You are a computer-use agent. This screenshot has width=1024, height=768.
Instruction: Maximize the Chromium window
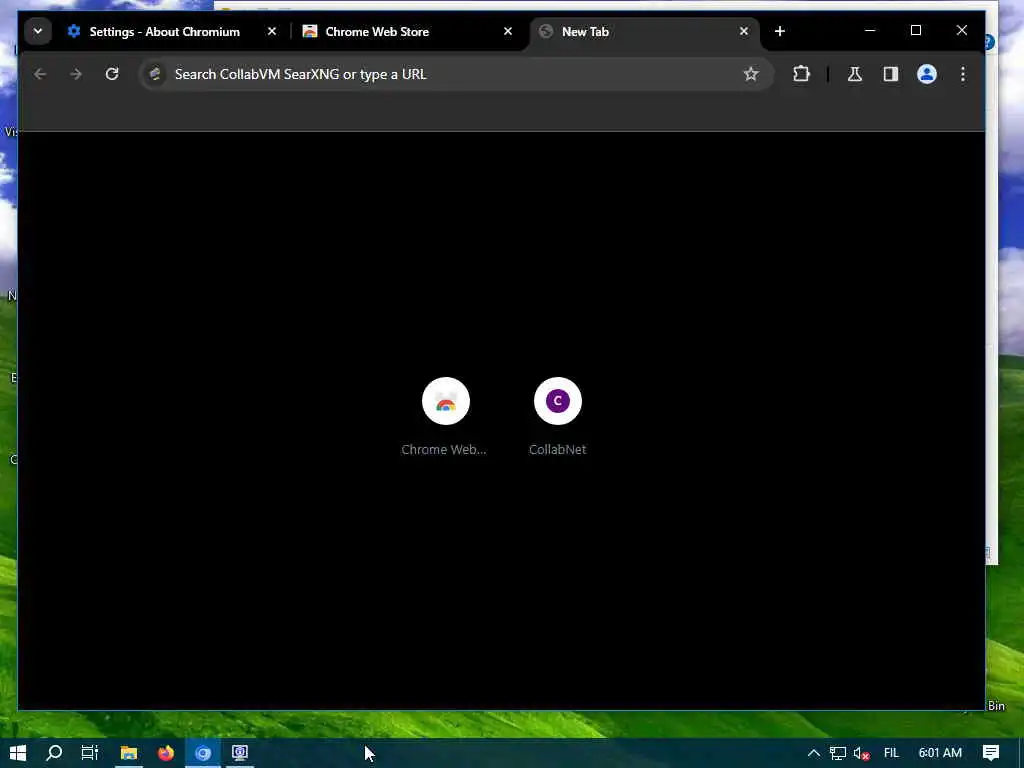(x=916, y=31)
